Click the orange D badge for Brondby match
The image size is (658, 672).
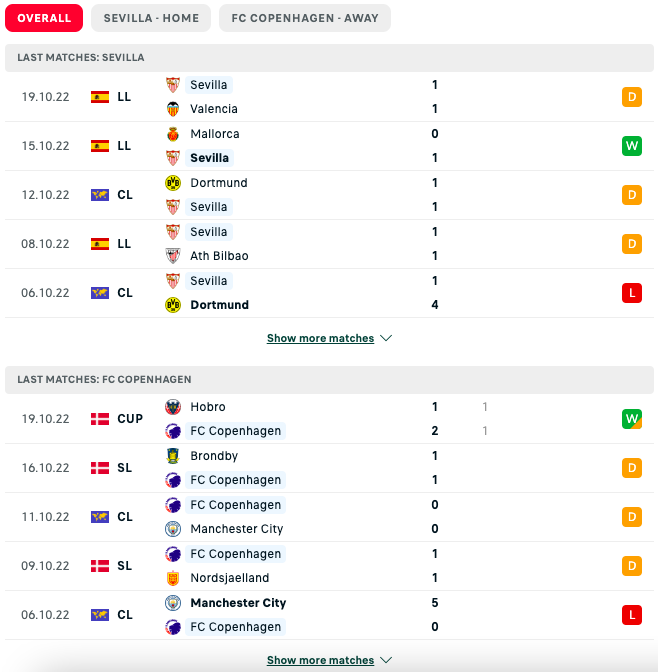pos(631,468)
